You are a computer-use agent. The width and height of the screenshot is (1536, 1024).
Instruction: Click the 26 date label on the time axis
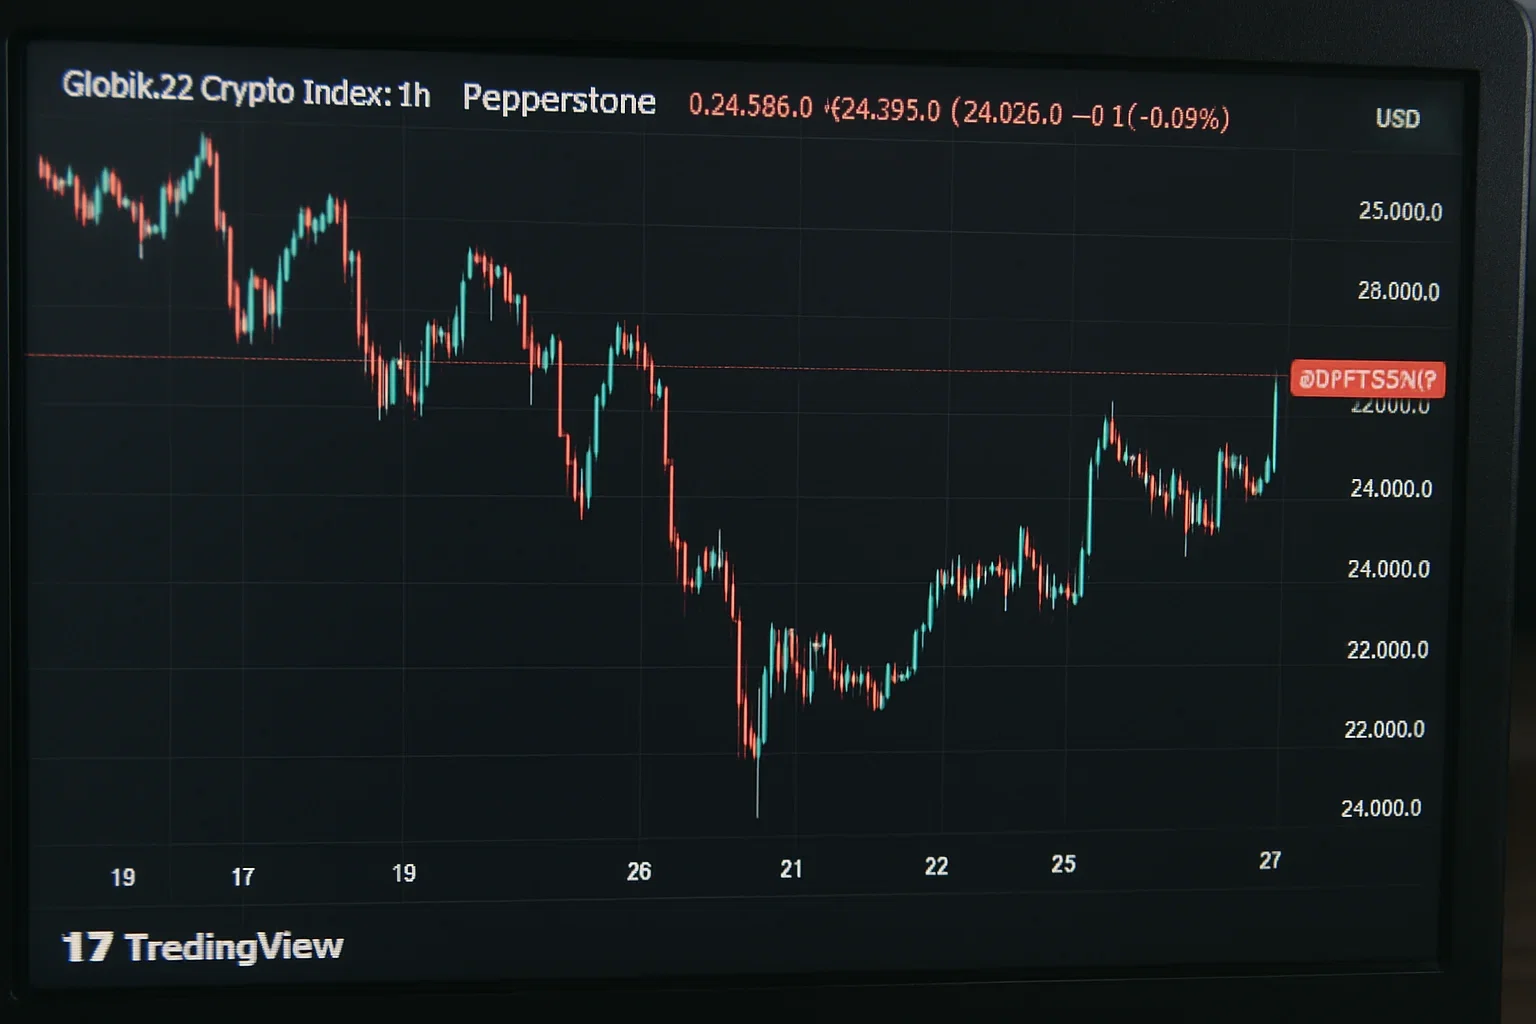click(639, 871)
